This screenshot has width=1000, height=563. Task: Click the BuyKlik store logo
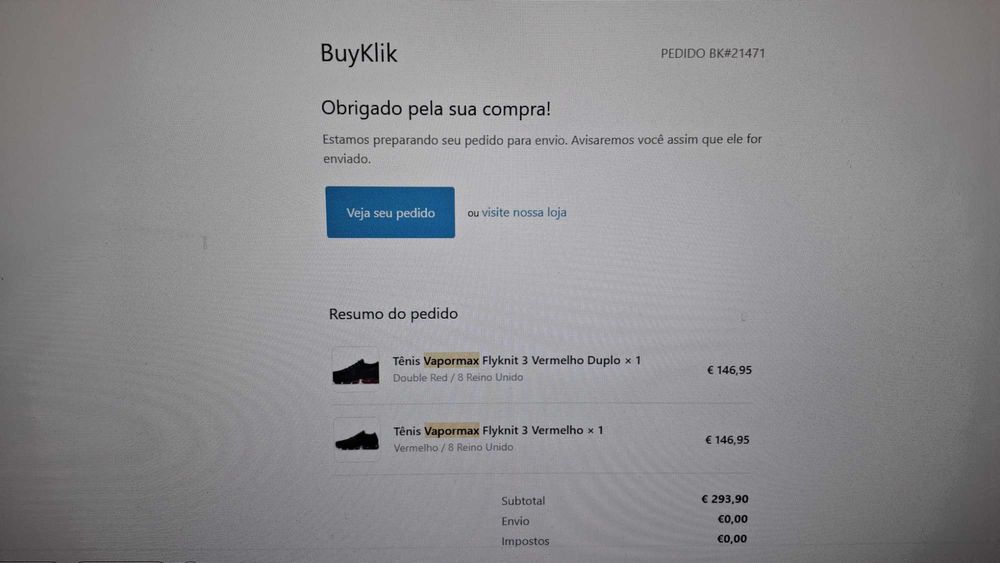pyautogui.click(x=359, y=53)
